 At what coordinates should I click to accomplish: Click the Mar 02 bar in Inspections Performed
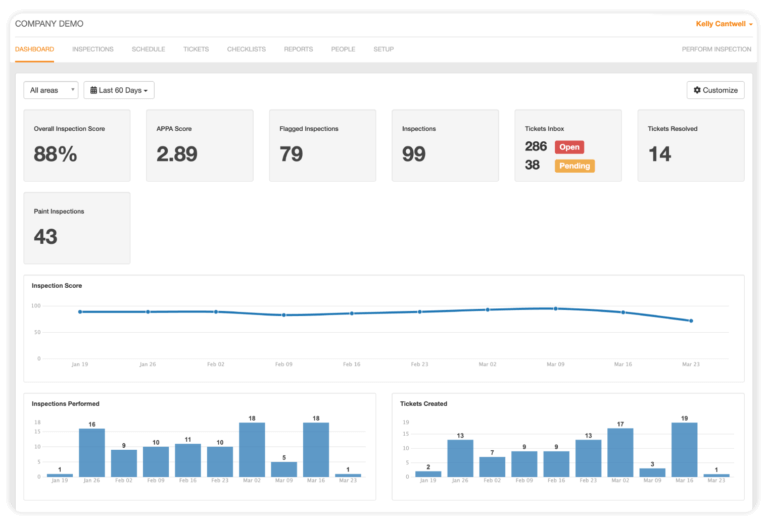252,449
